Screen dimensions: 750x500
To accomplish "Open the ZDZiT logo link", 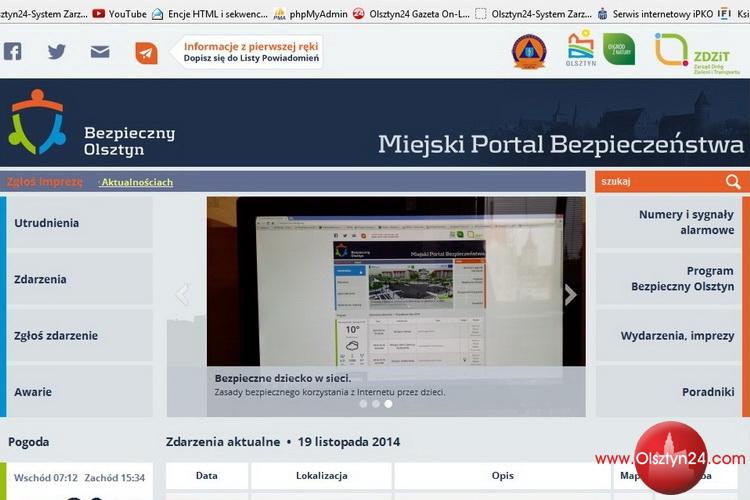I will tap(697, 53).
